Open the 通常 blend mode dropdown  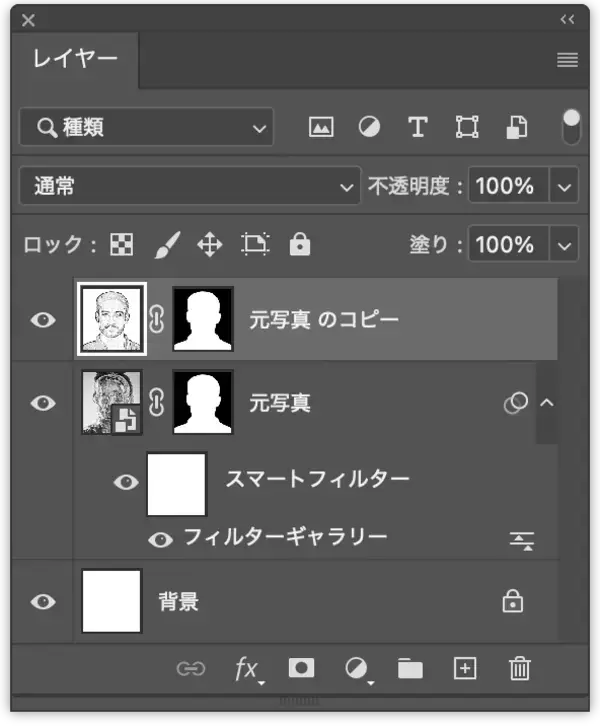(190, 186)
